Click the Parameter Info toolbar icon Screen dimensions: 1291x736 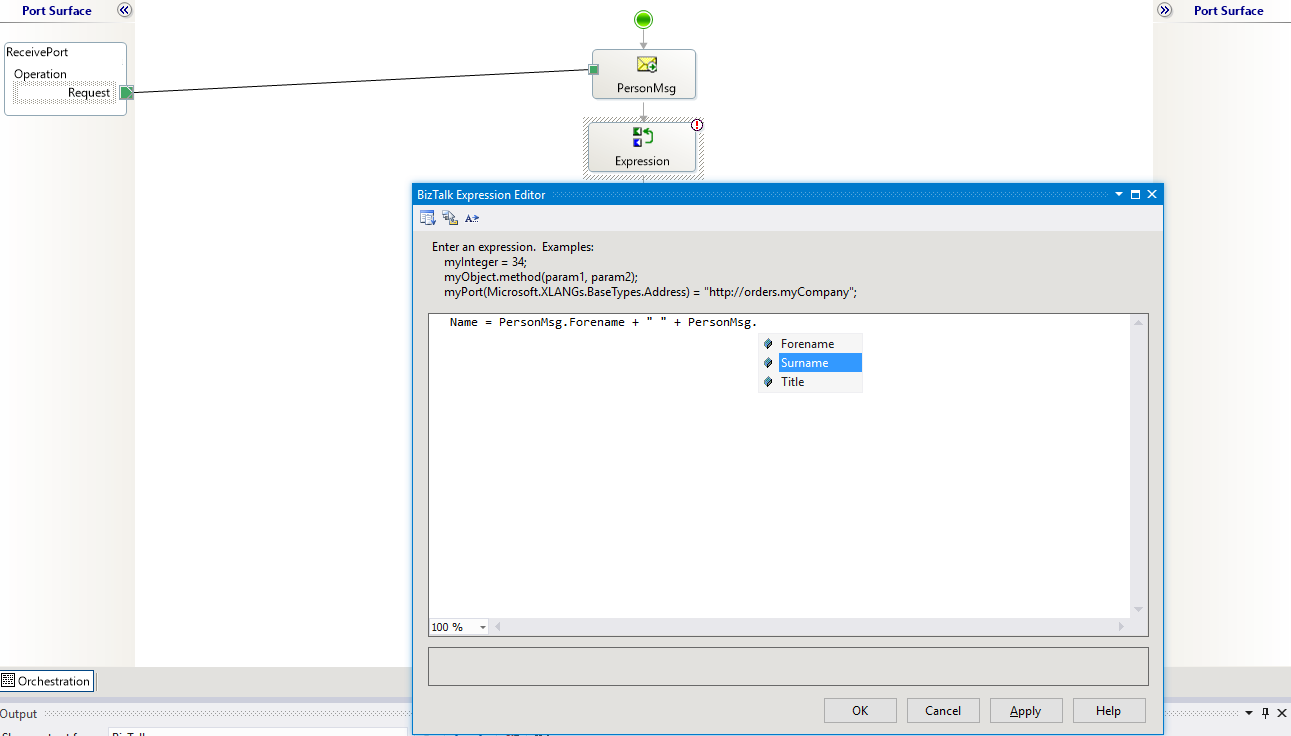pyautogui.click(x=450, y=218)
